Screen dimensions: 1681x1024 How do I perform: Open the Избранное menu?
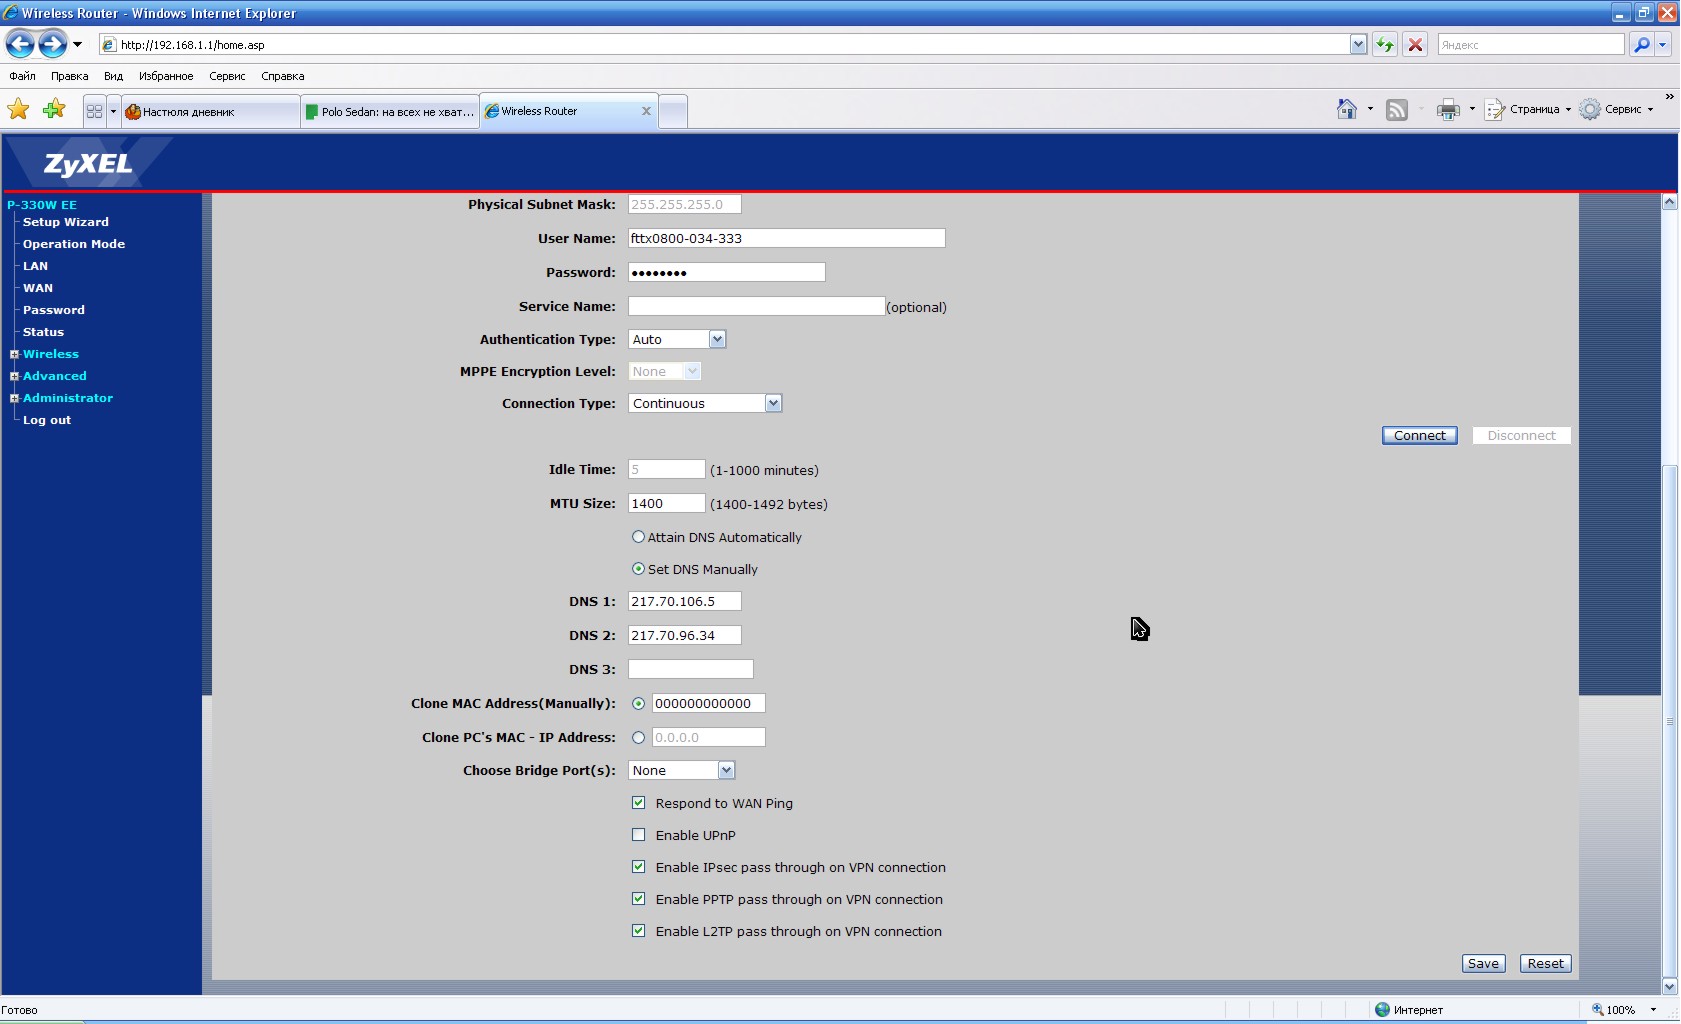click(166, 76)
